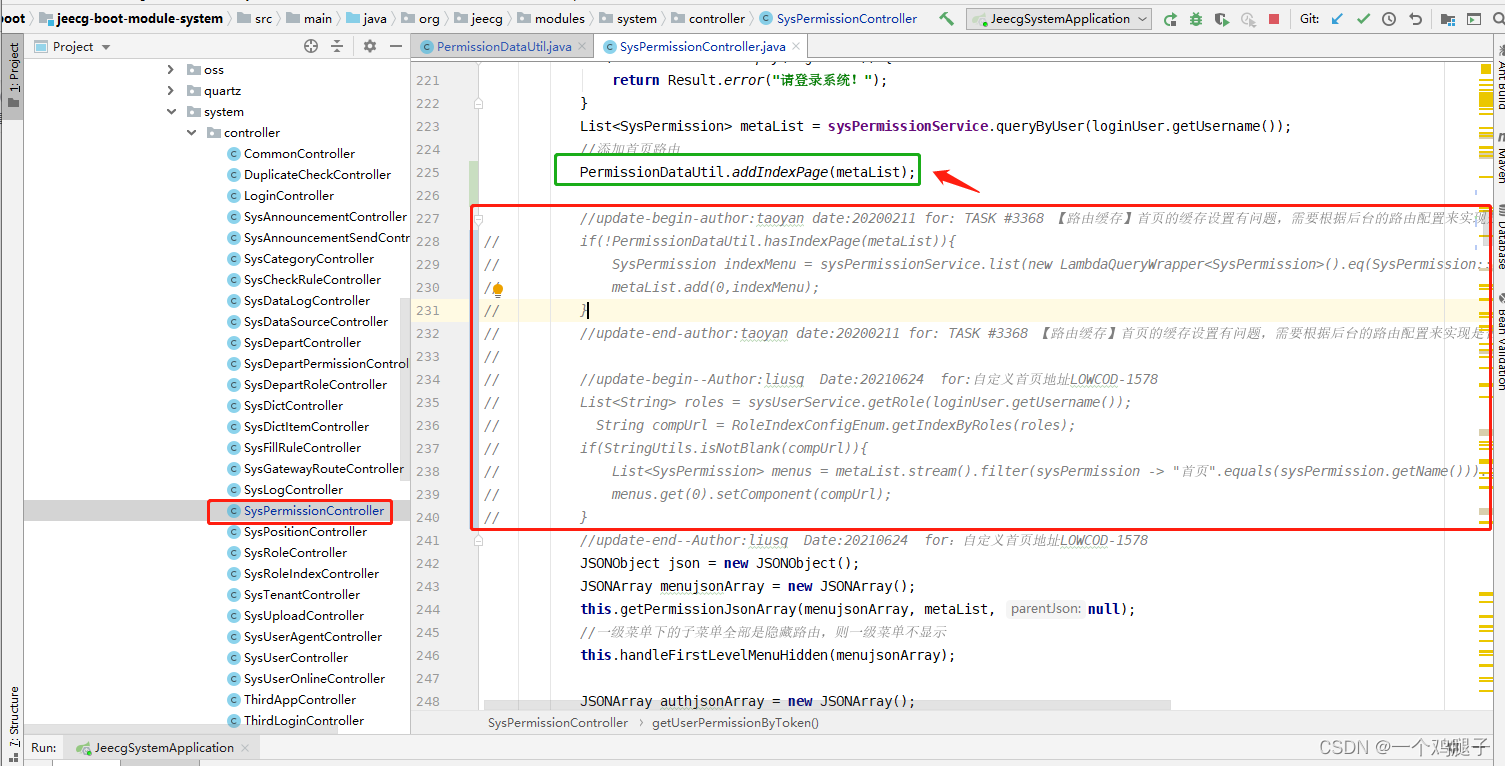
Task: Click the class icon beside SysUserController
Action: [x=234, y=658]
